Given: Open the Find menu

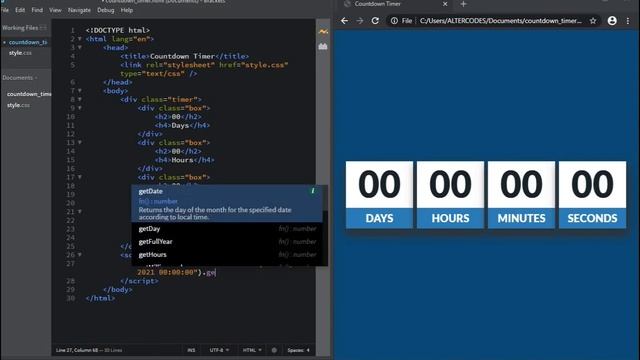Looking at the screenshot, I should (37, 10).
